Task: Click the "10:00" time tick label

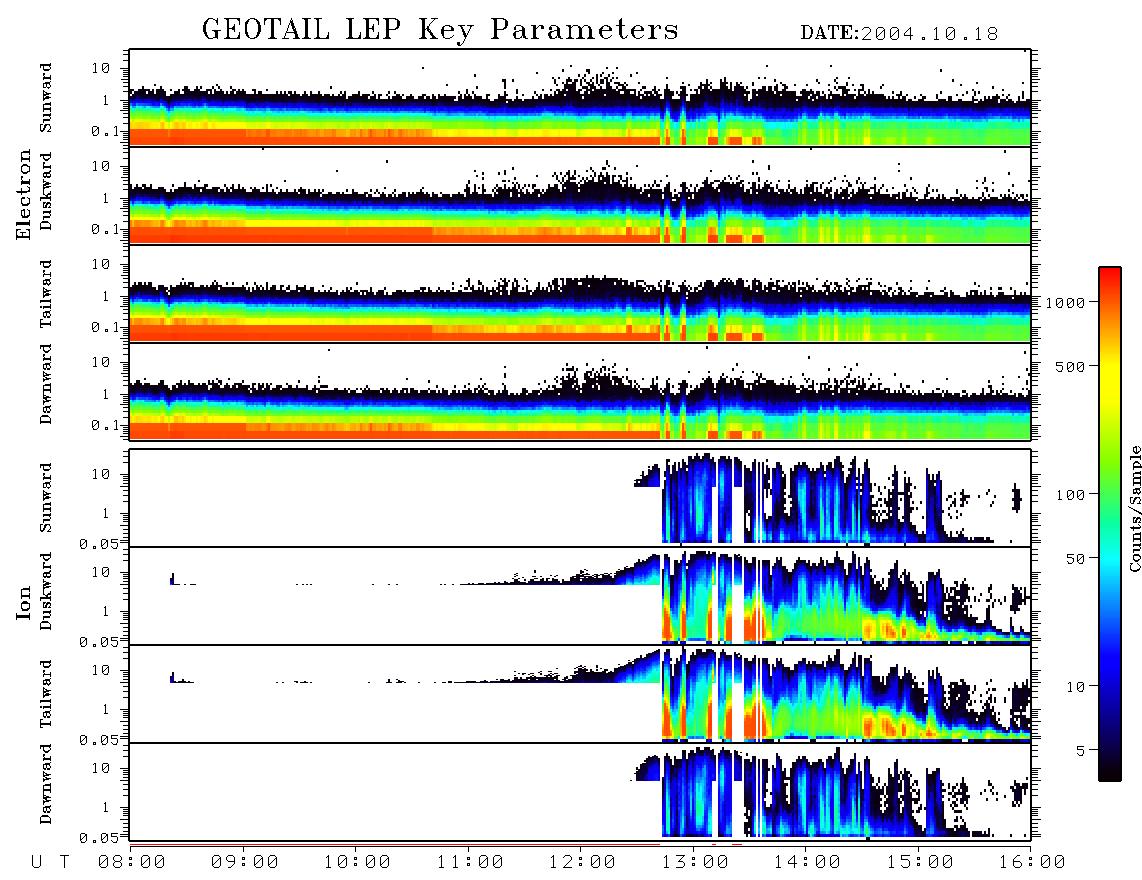Action: pyautogui.click(x=357, y=863)
